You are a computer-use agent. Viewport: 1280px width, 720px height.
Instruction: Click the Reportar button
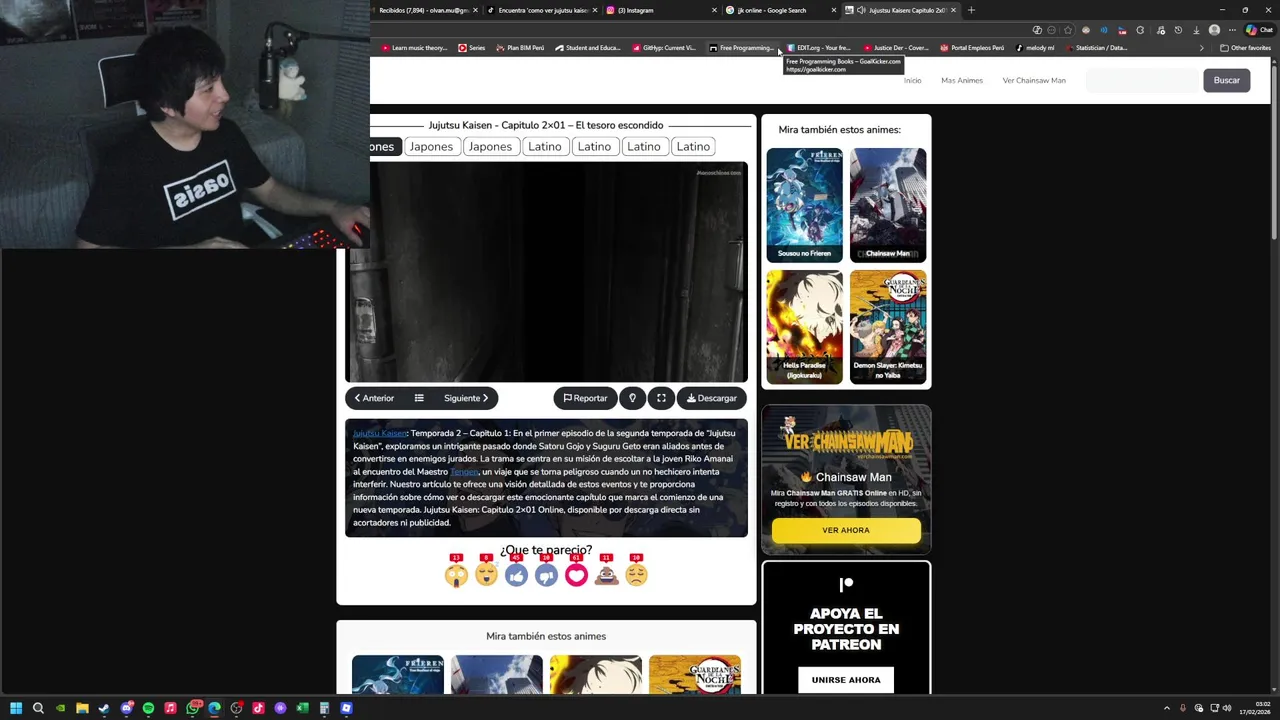point(585,398)
